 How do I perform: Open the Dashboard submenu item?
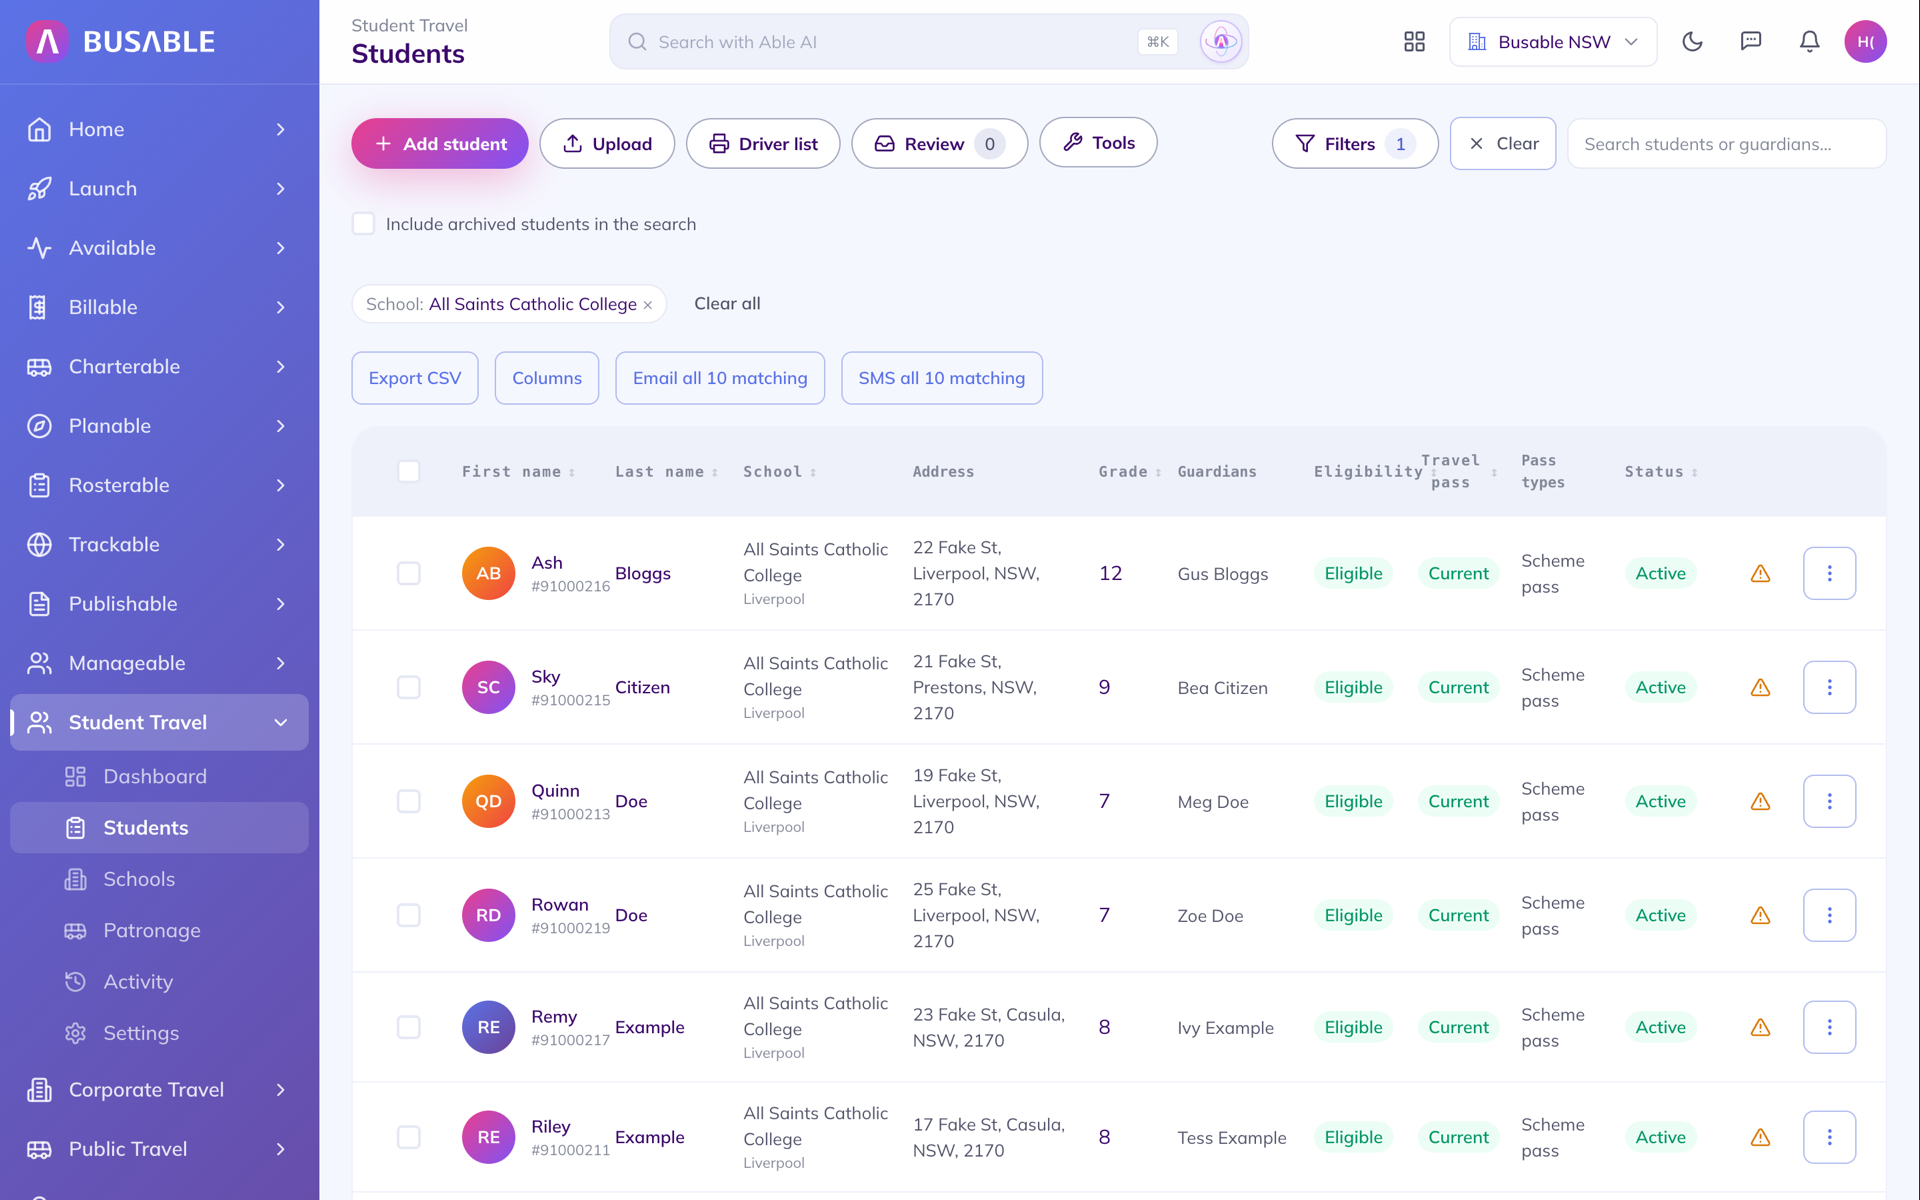point(159,777)
